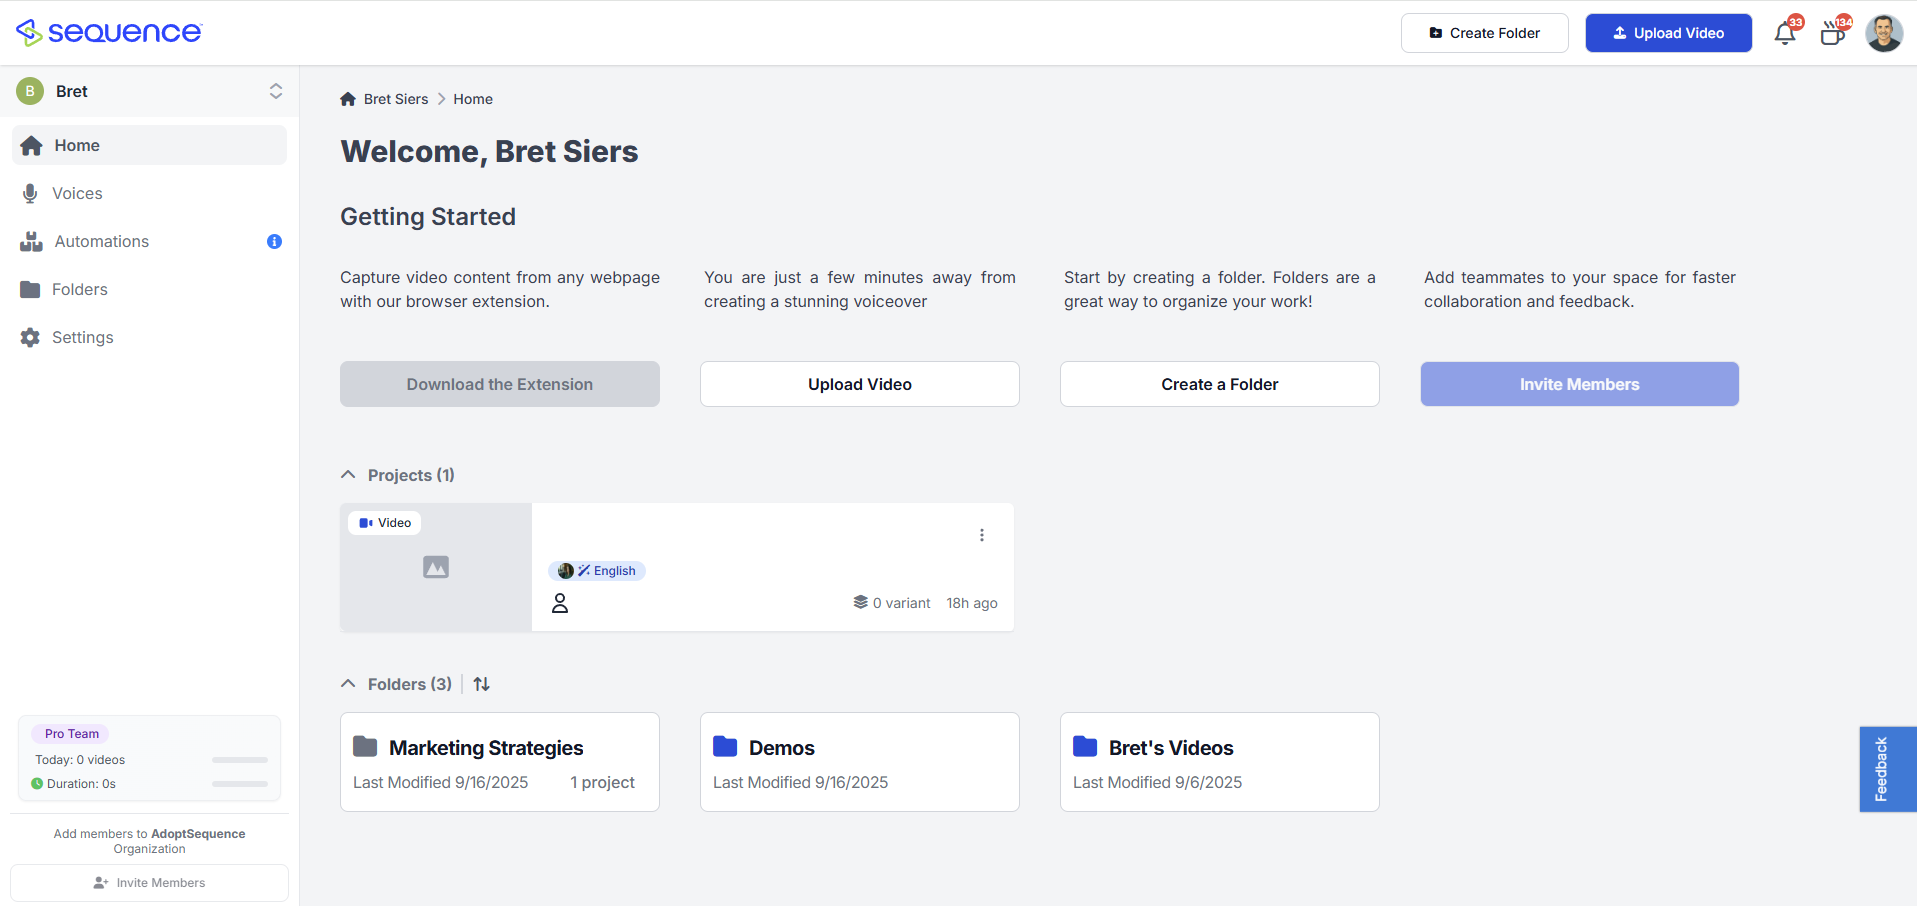Open Automations in the sidebar
Image resolution: width=1917 pixels, height=906 pixels.
tap(101, 241)
